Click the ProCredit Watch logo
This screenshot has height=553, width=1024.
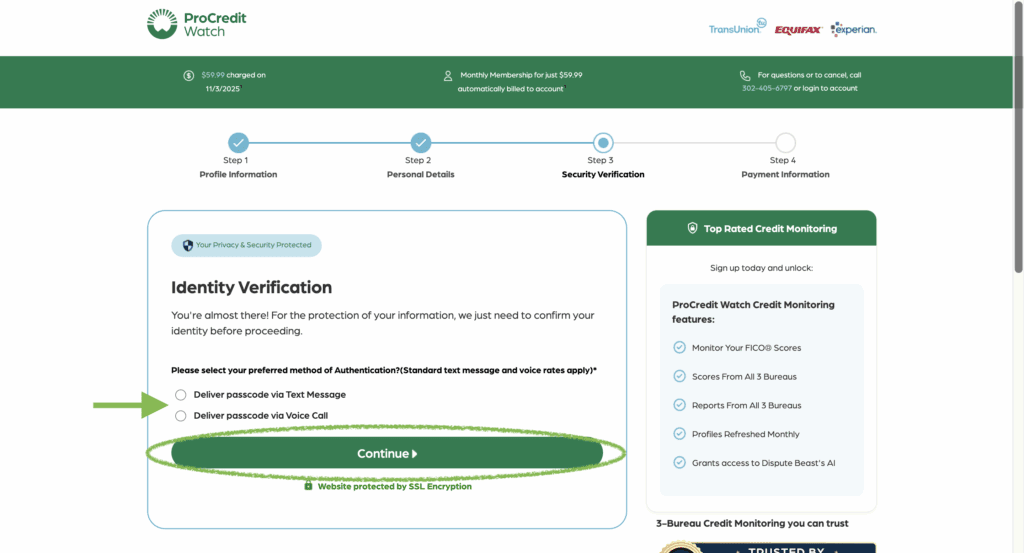(196, 25)
